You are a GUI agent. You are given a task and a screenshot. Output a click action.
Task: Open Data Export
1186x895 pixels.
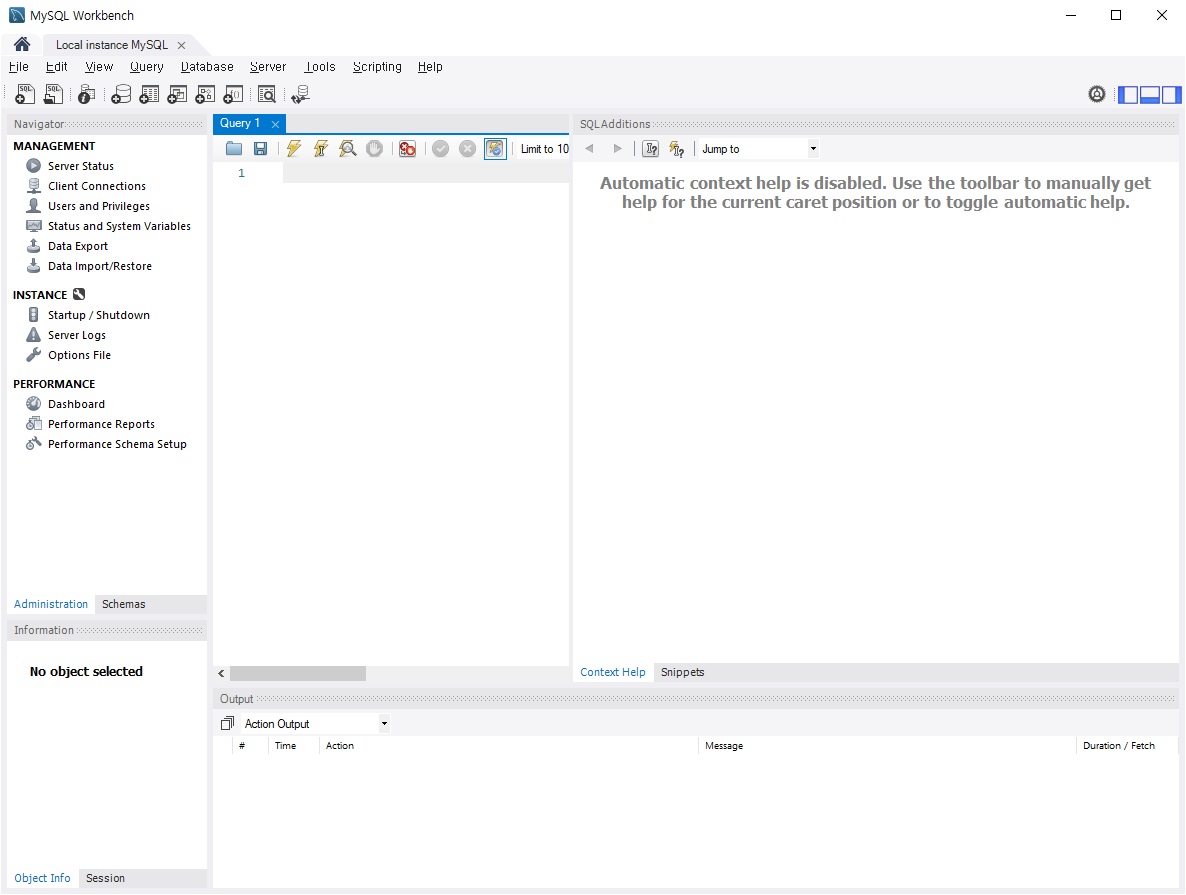pos(78,246)
